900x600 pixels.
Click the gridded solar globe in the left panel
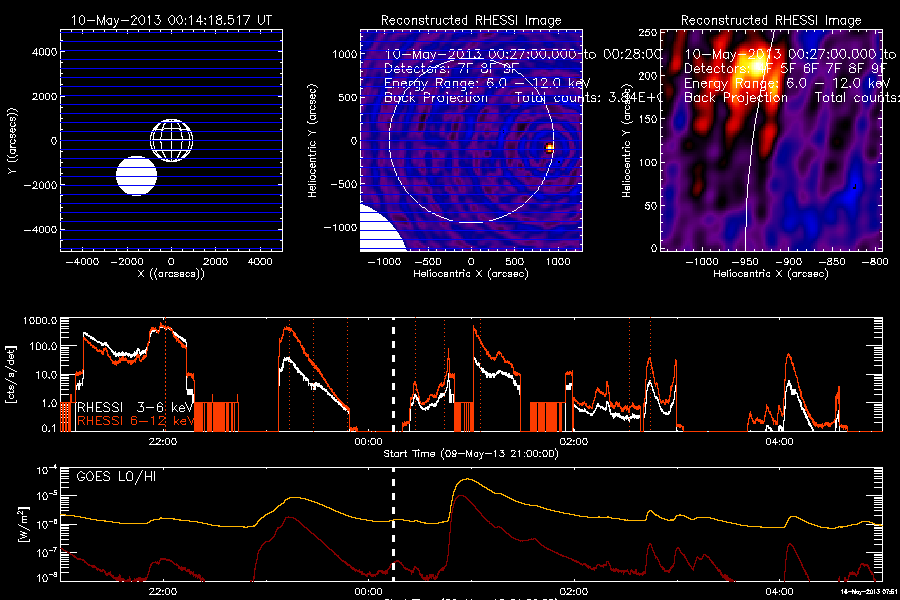[172, 141]
